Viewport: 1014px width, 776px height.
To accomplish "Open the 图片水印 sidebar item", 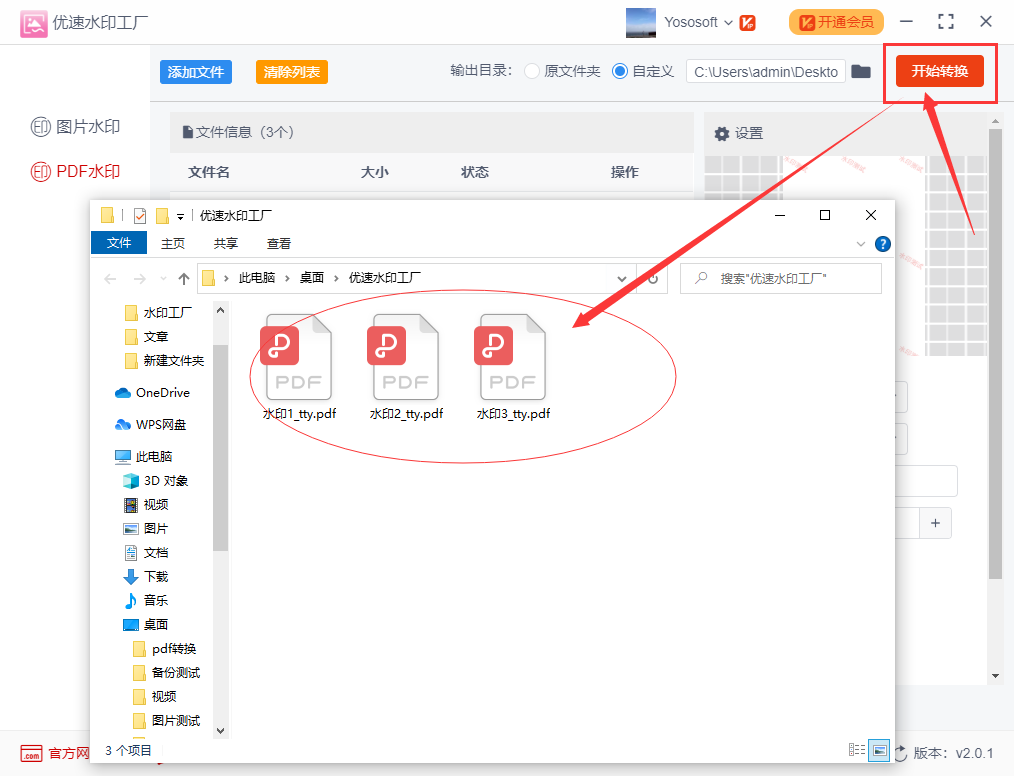I will point(76,127).
